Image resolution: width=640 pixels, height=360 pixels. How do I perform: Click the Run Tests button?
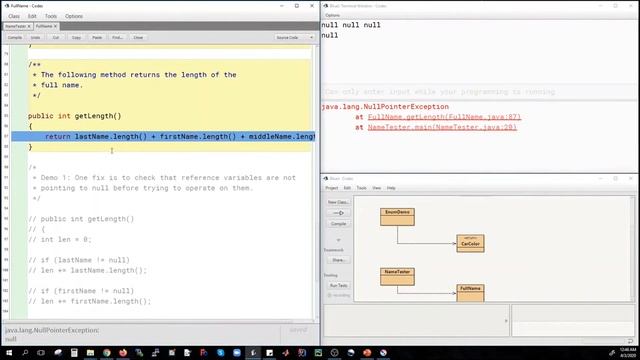[338, 286]
